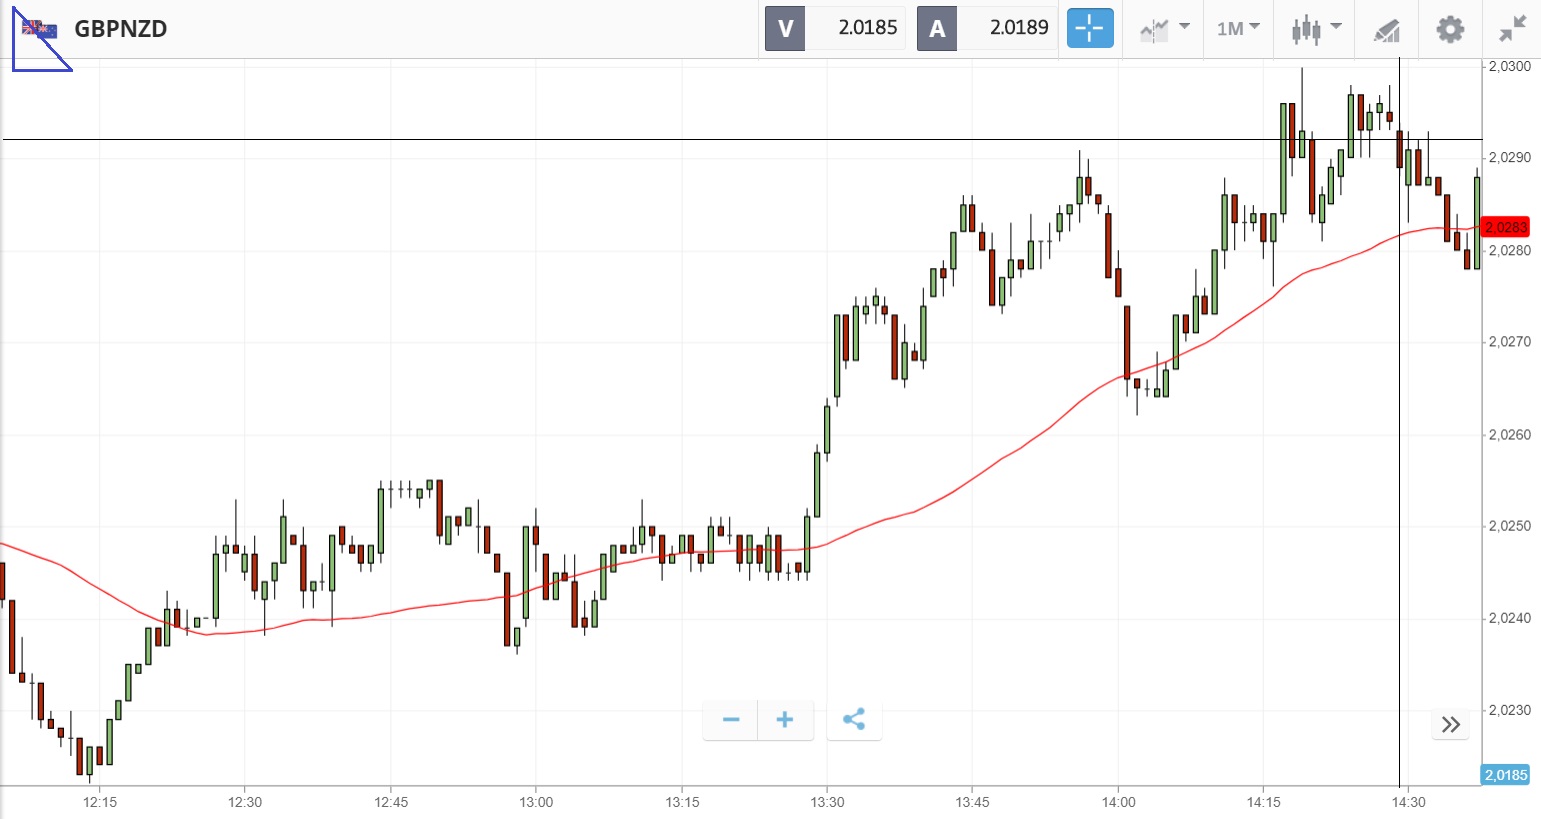Click the GBPNZD symbol name
Viewport: 1541px width, 819px height.
121,29
